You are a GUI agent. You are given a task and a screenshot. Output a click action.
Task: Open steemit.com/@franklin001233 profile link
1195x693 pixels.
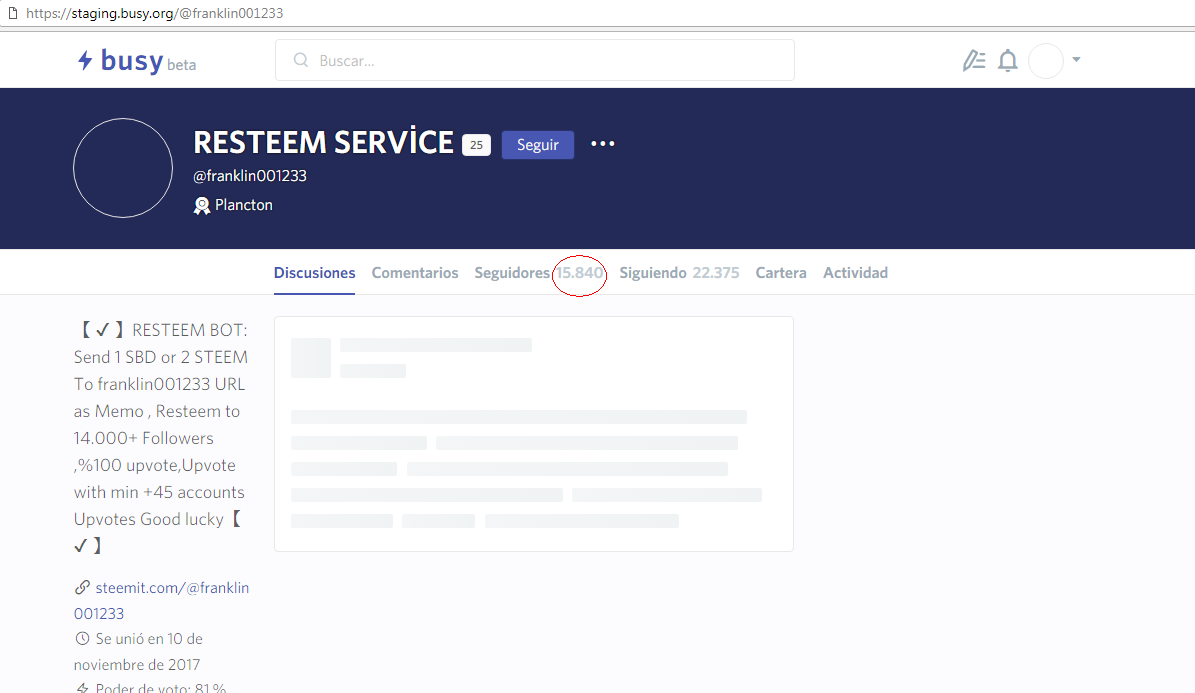pos(162,600)
